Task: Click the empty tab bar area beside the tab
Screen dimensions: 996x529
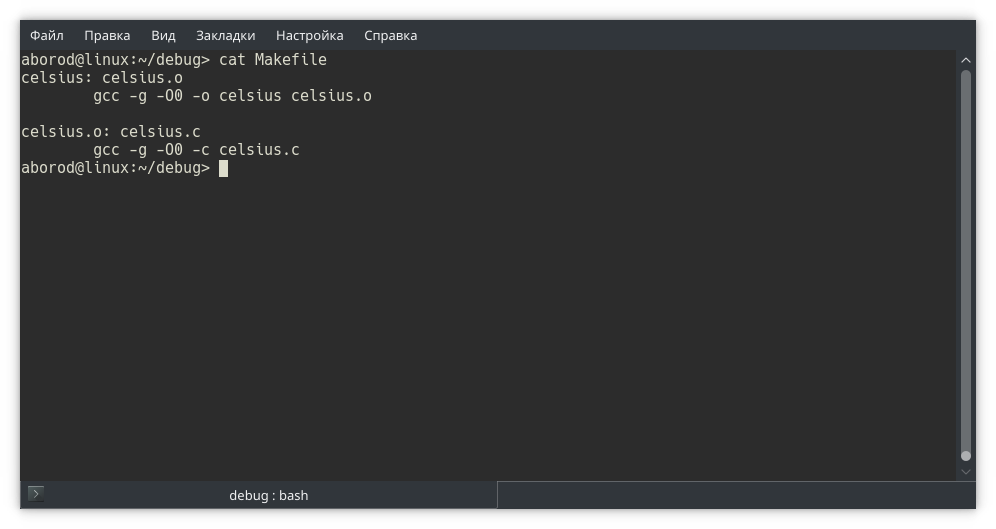Action: 730,495
